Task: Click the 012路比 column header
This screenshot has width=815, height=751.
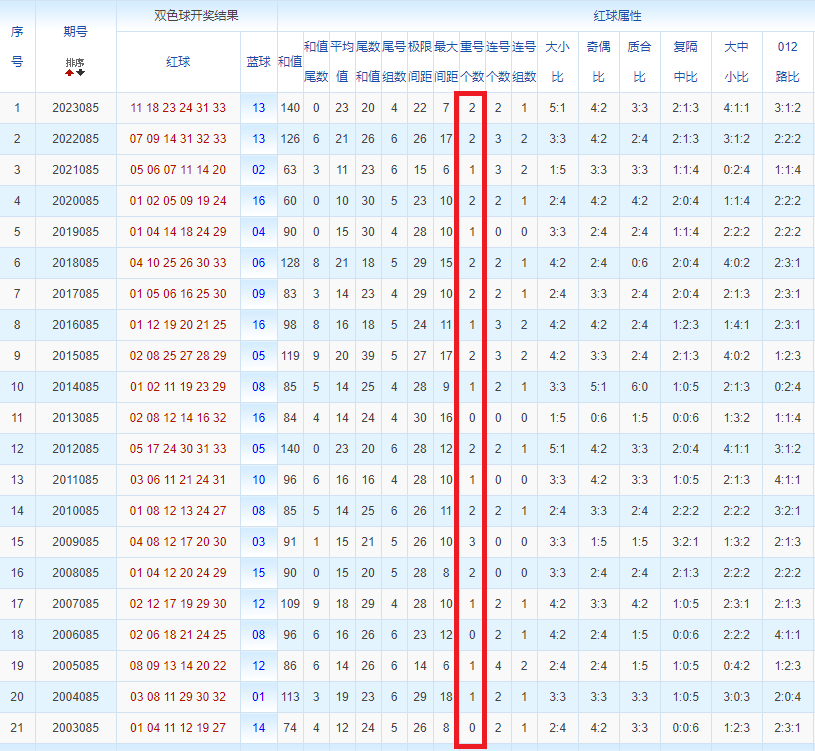Action: tap(787, 62)
